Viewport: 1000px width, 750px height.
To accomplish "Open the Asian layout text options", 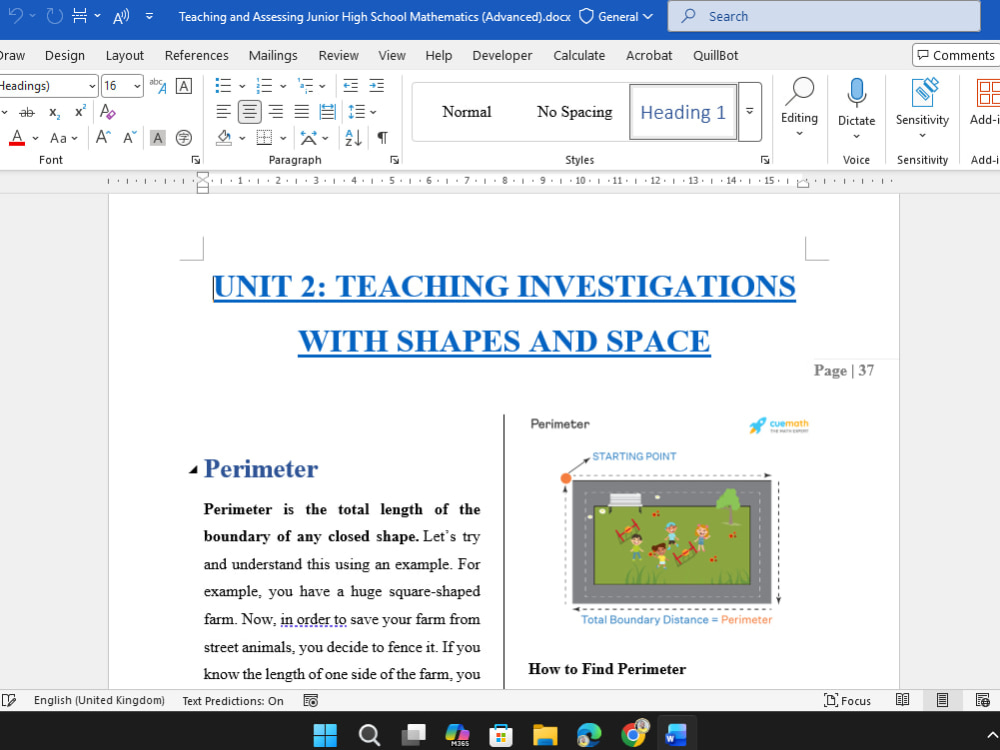I will 309,138.
